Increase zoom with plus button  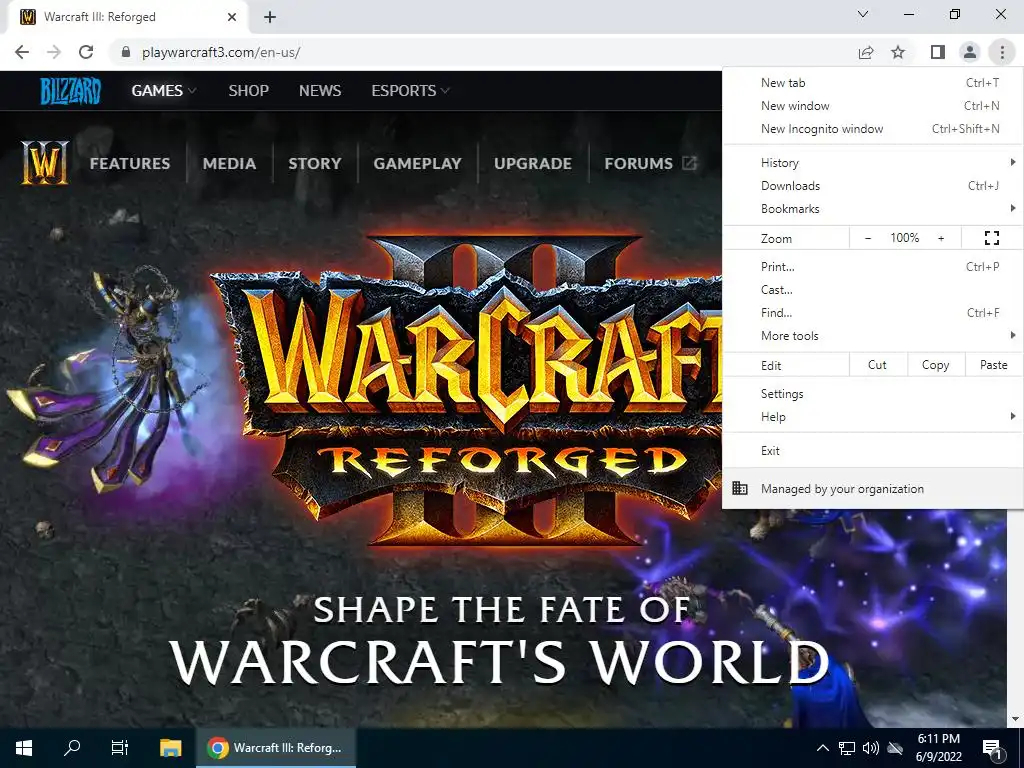[941, 238]
